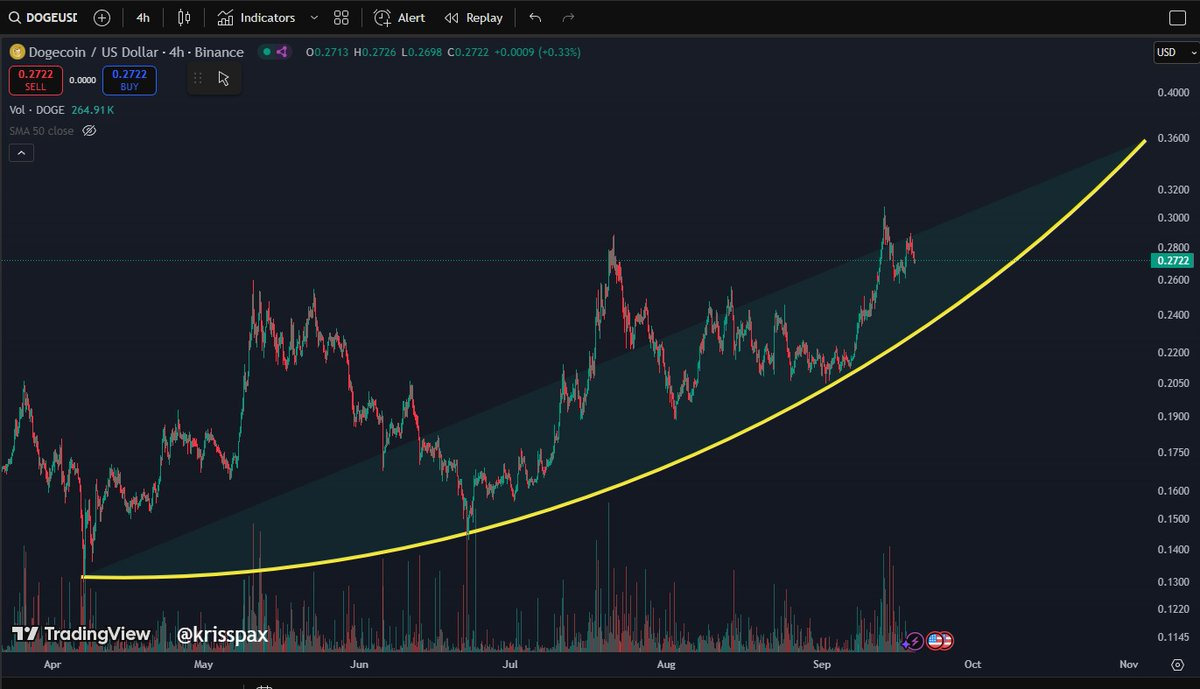Click the Oct time axis label
This screenshot has height=689, width=1200.
click(972, 664)
